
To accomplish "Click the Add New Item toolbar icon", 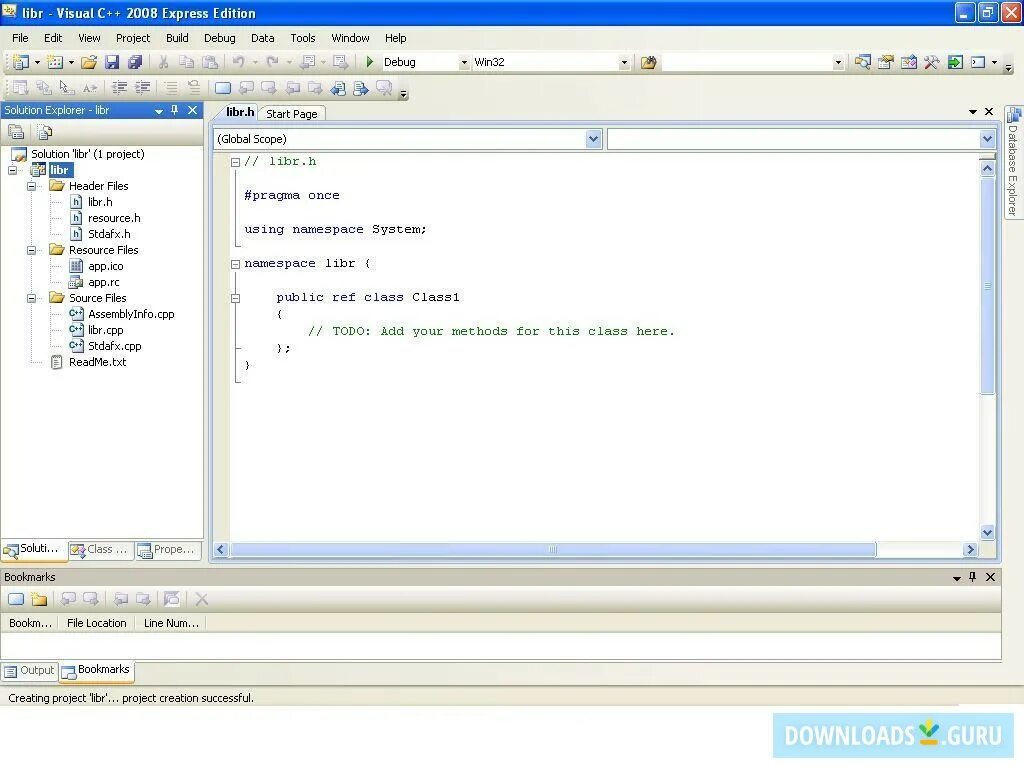I will [56, 62].
